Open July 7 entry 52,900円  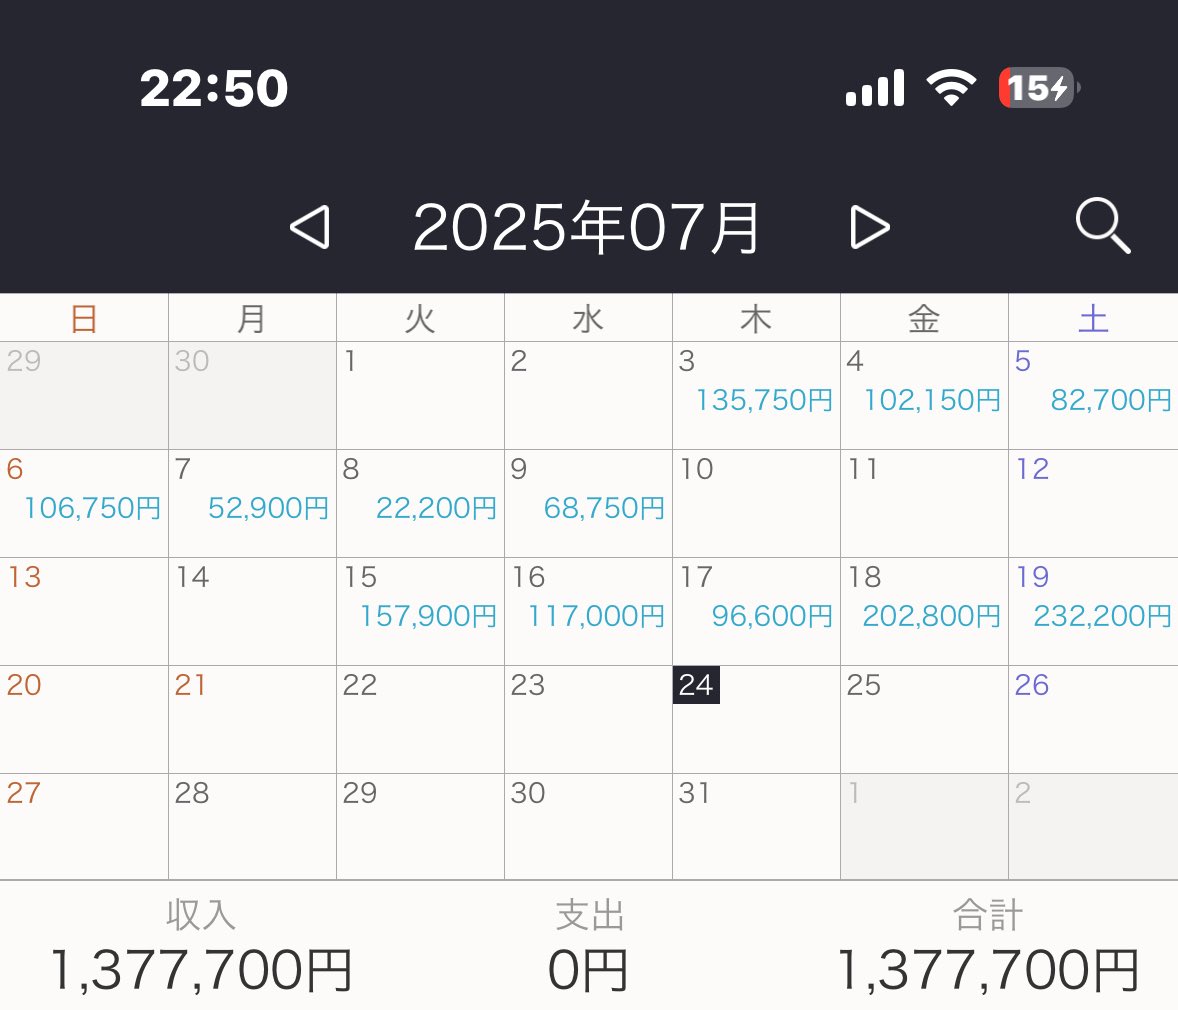pyautogui.click(x=252, y=503)
